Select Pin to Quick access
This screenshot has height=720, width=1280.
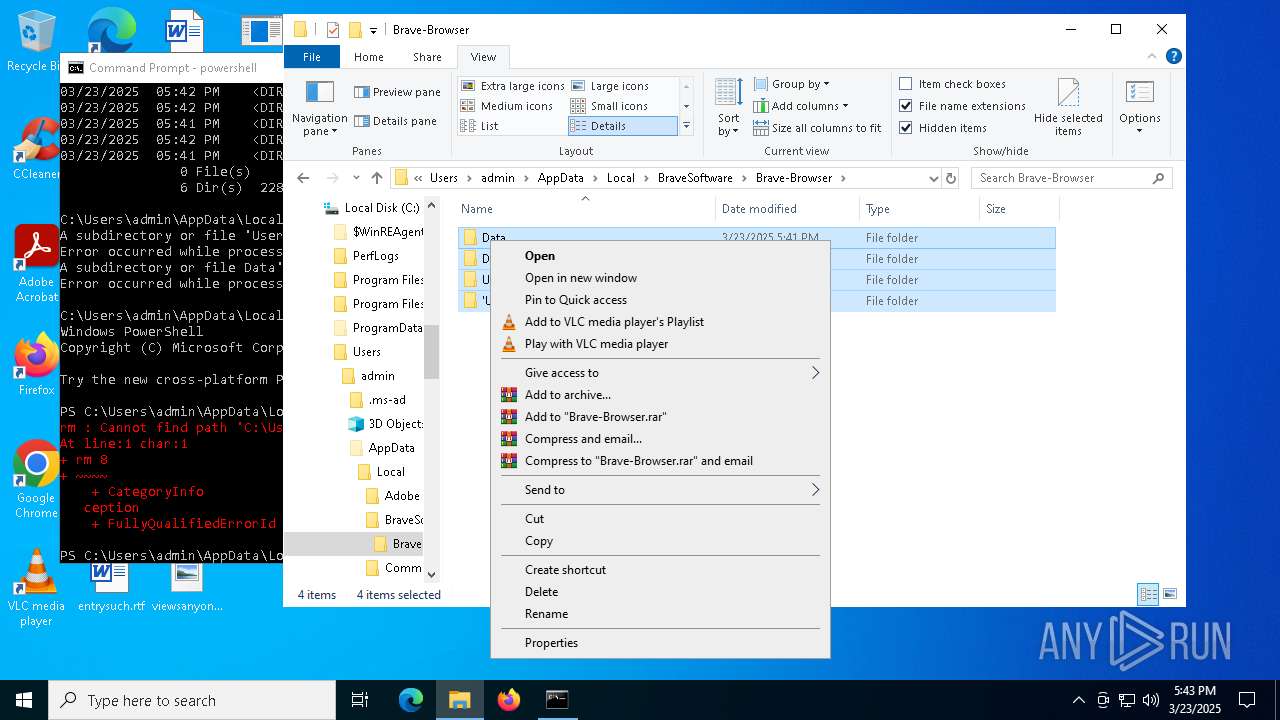[x=660, y=300]
